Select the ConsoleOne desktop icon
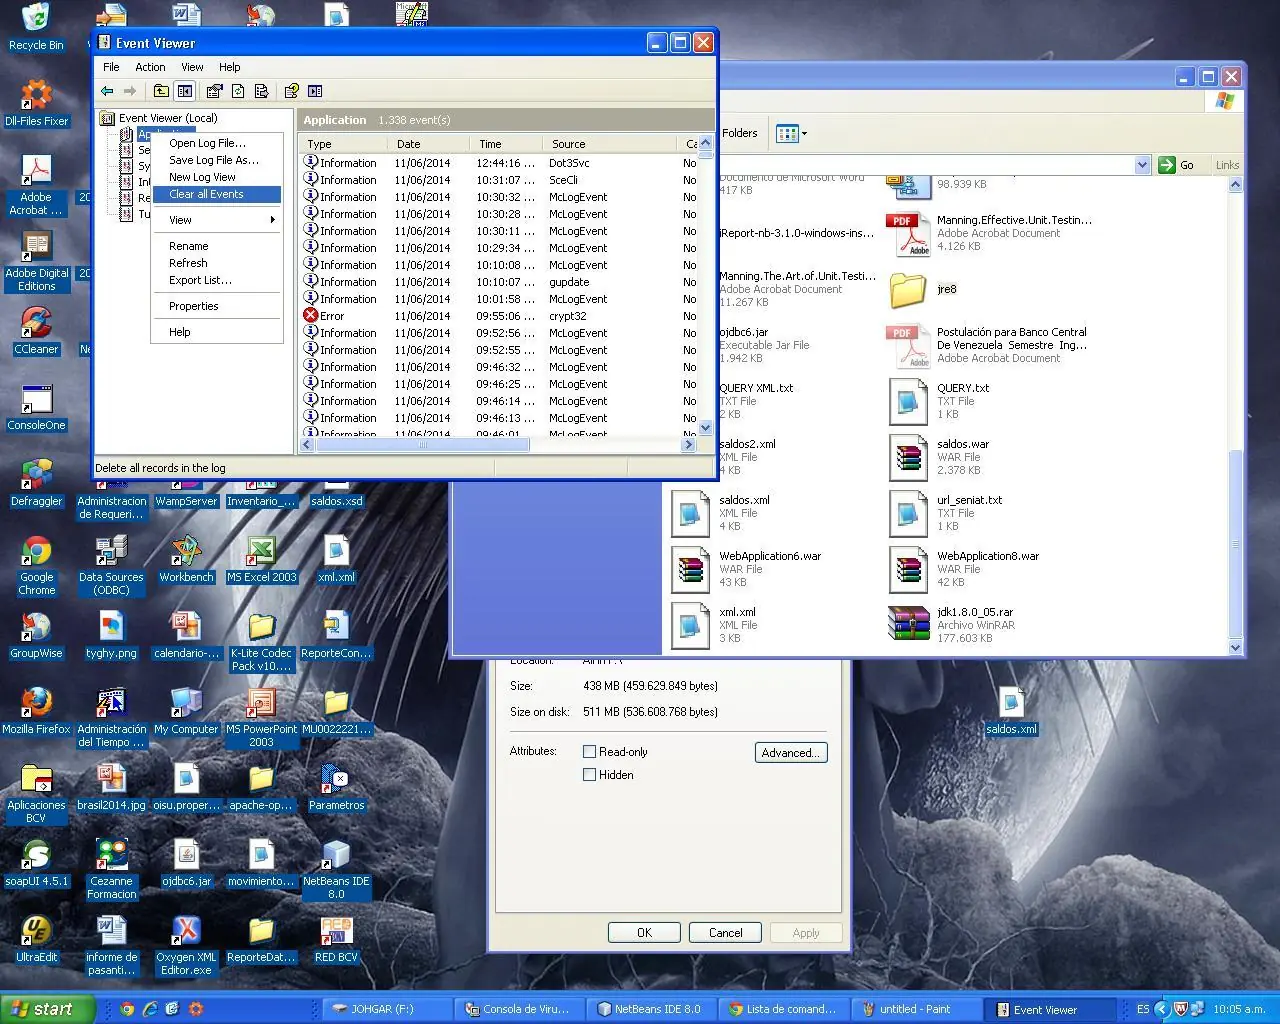Screen dimensions: 1280x1024 click(36, 406)
